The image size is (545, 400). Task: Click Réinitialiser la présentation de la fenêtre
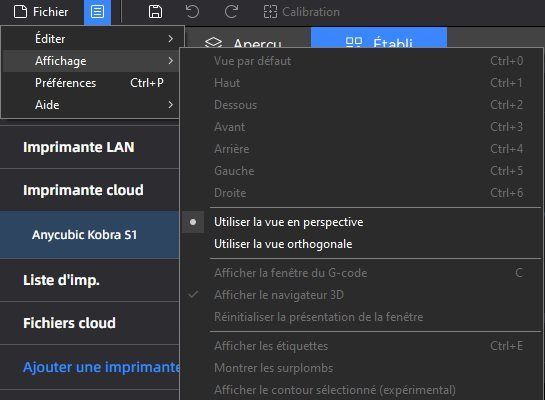[361, 317]
